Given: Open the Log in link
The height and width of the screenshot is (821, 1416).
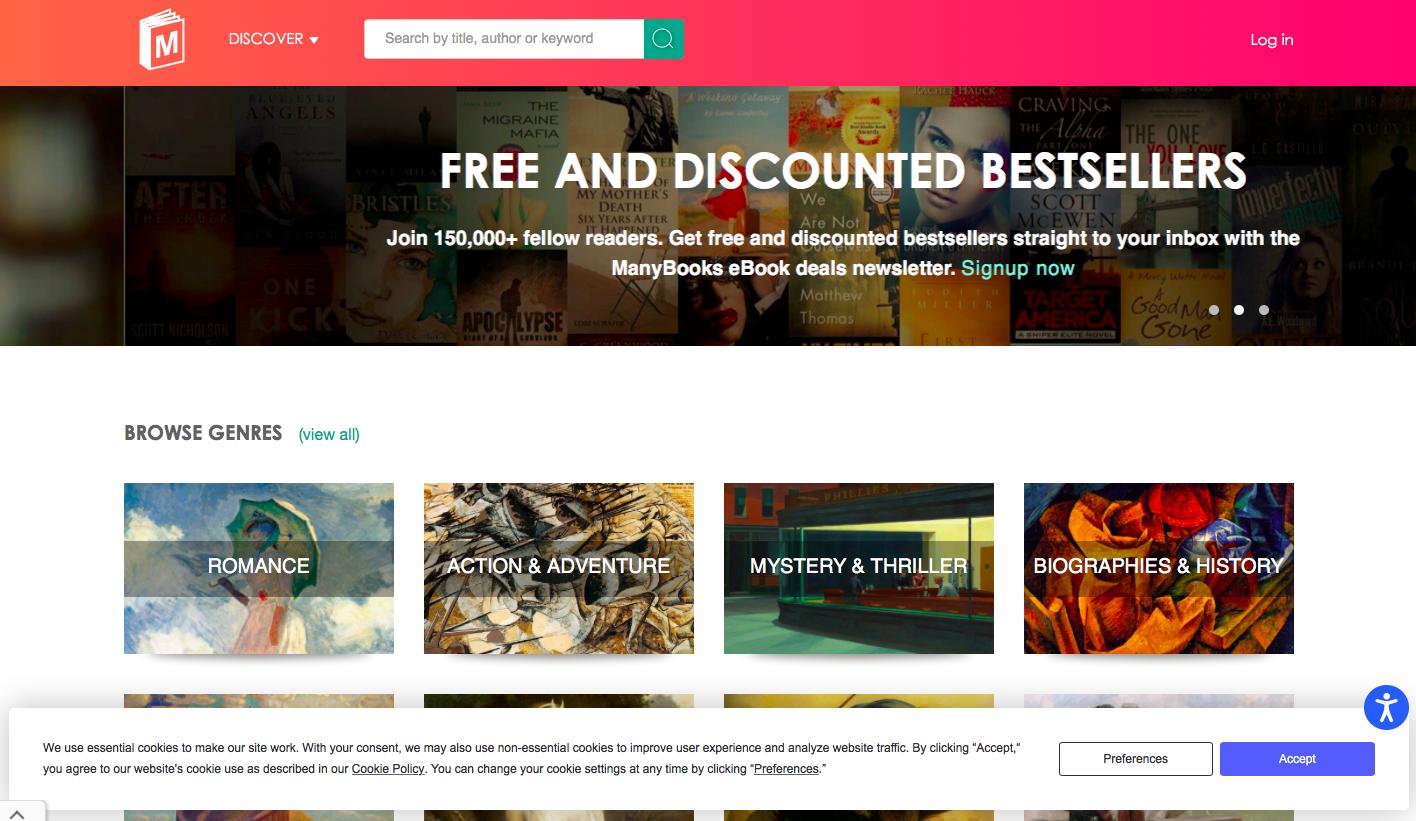Looking at the screenshot, I should pyautogui.click(x=1271, y=40).
